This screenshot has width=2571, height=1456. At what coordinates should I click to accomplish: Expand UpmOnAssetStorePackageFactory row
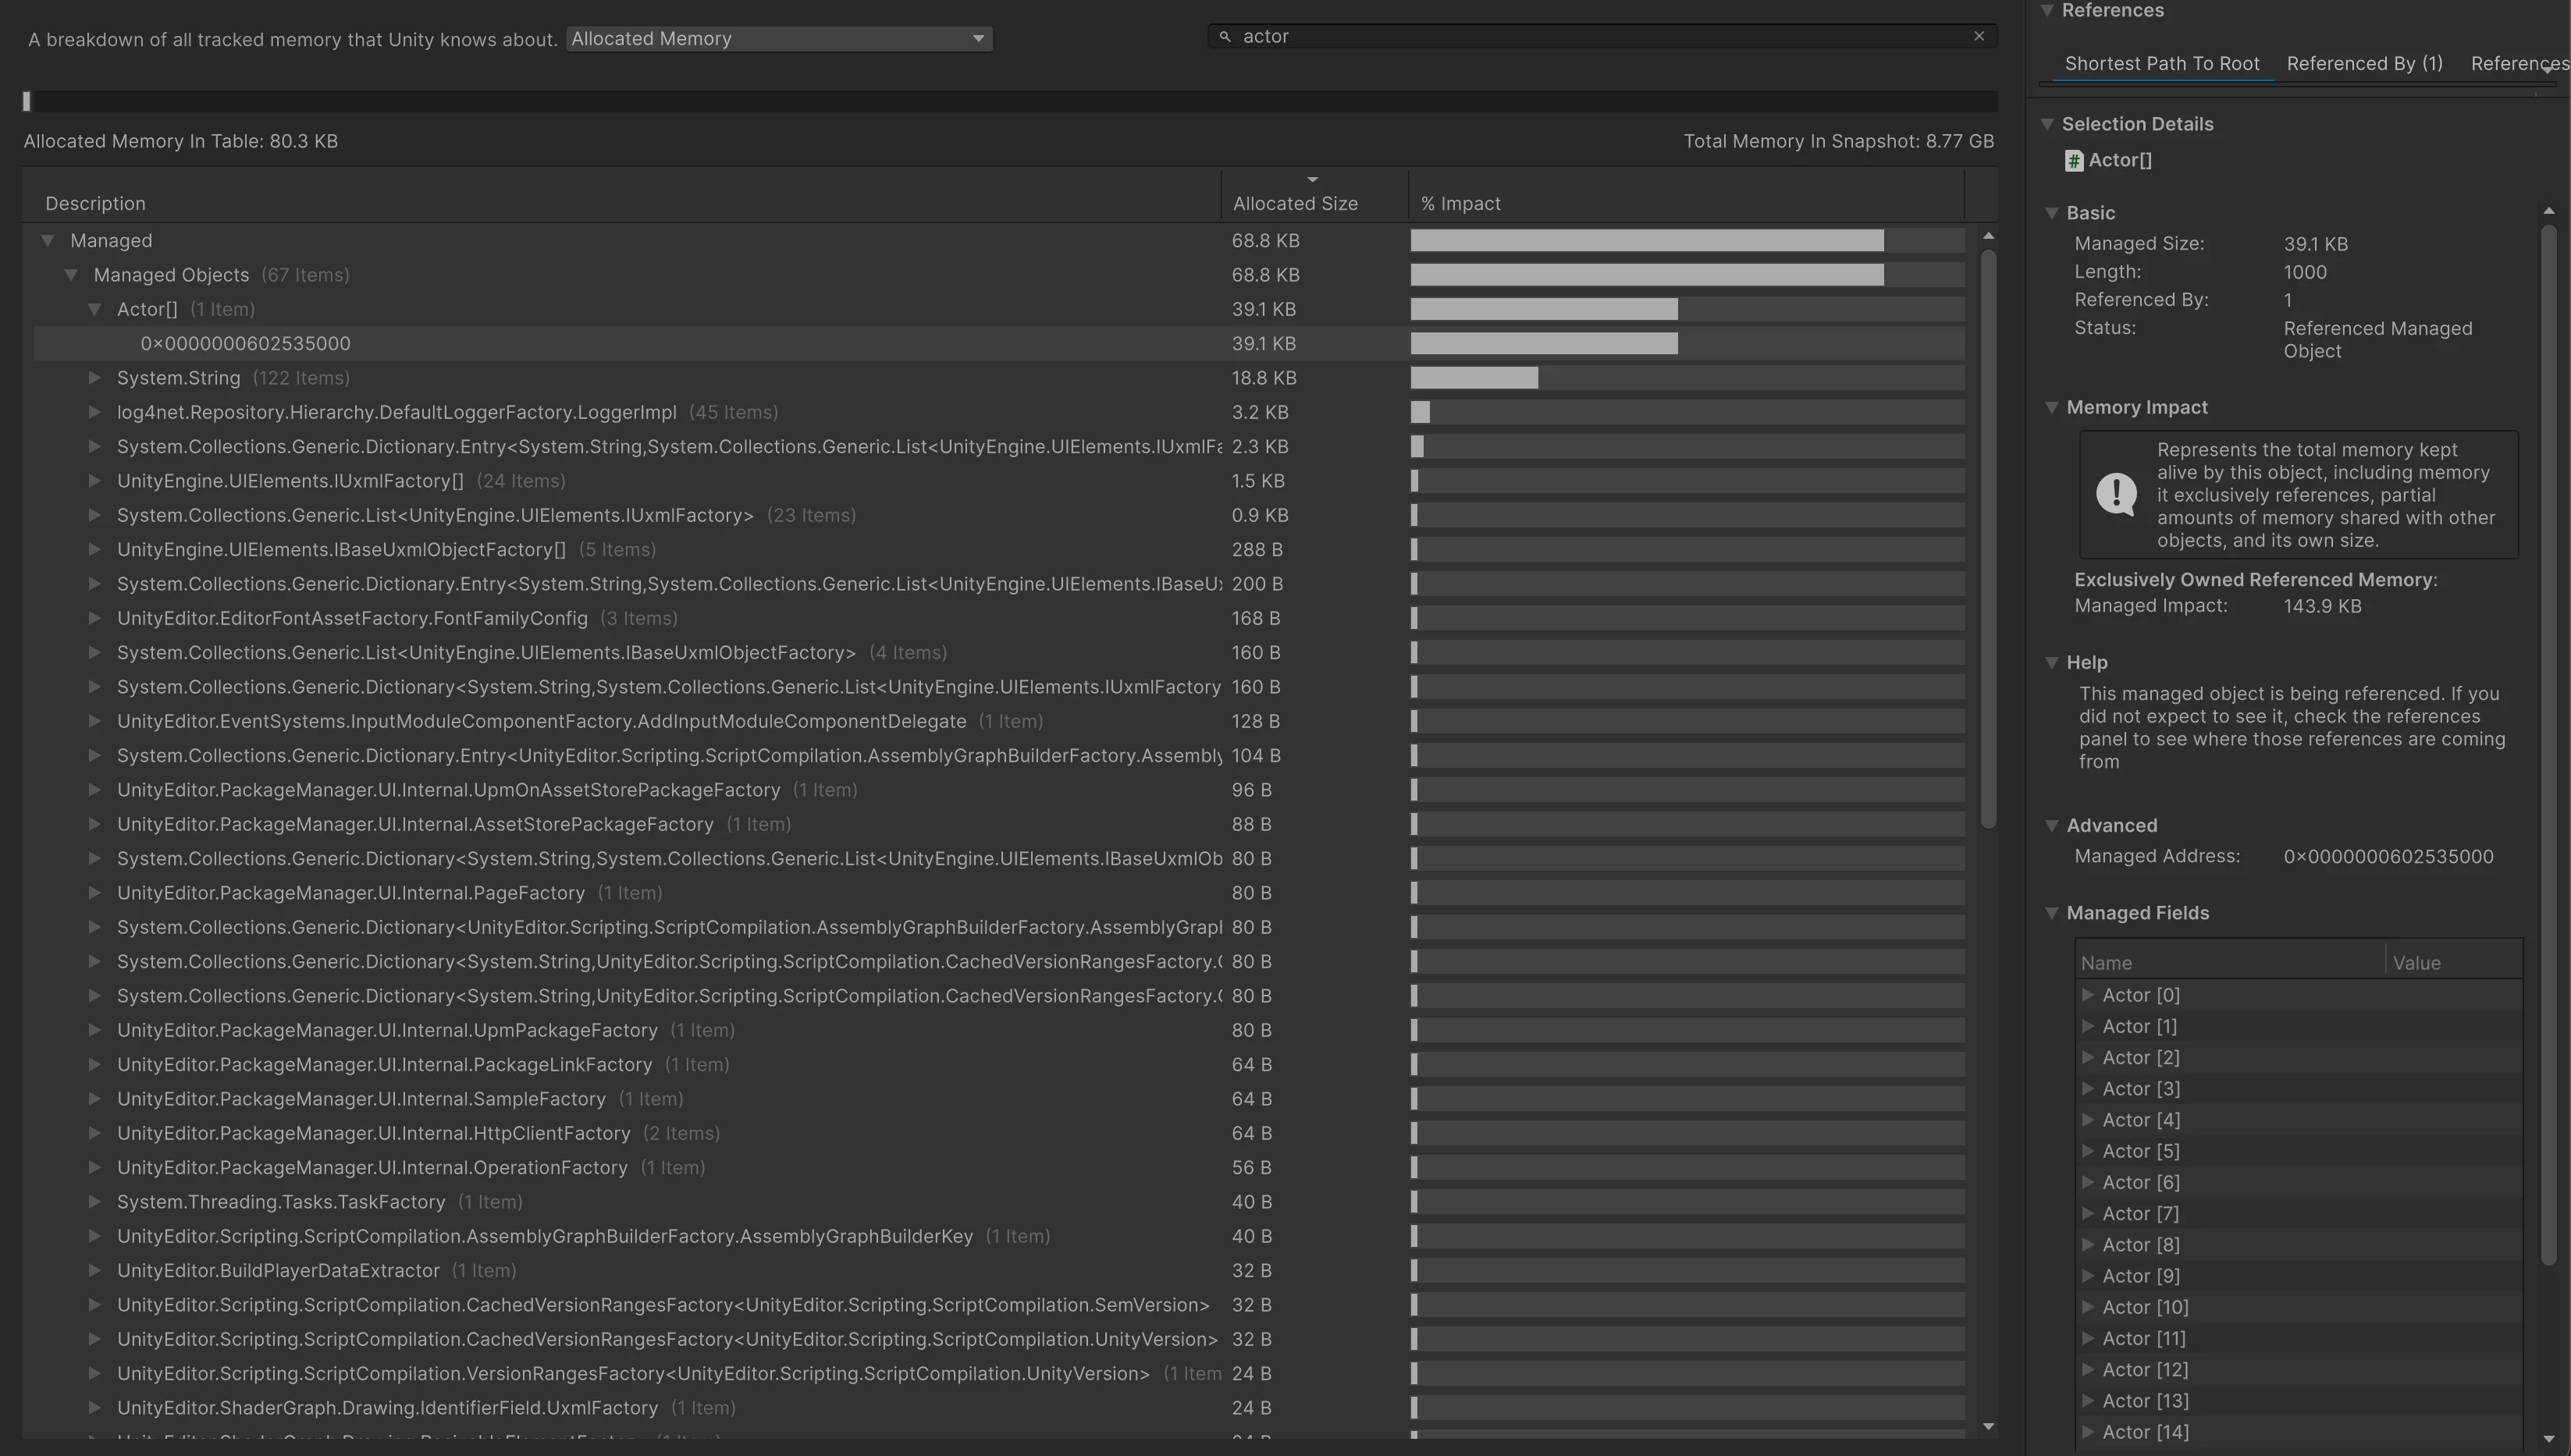[x=94, y=790]
